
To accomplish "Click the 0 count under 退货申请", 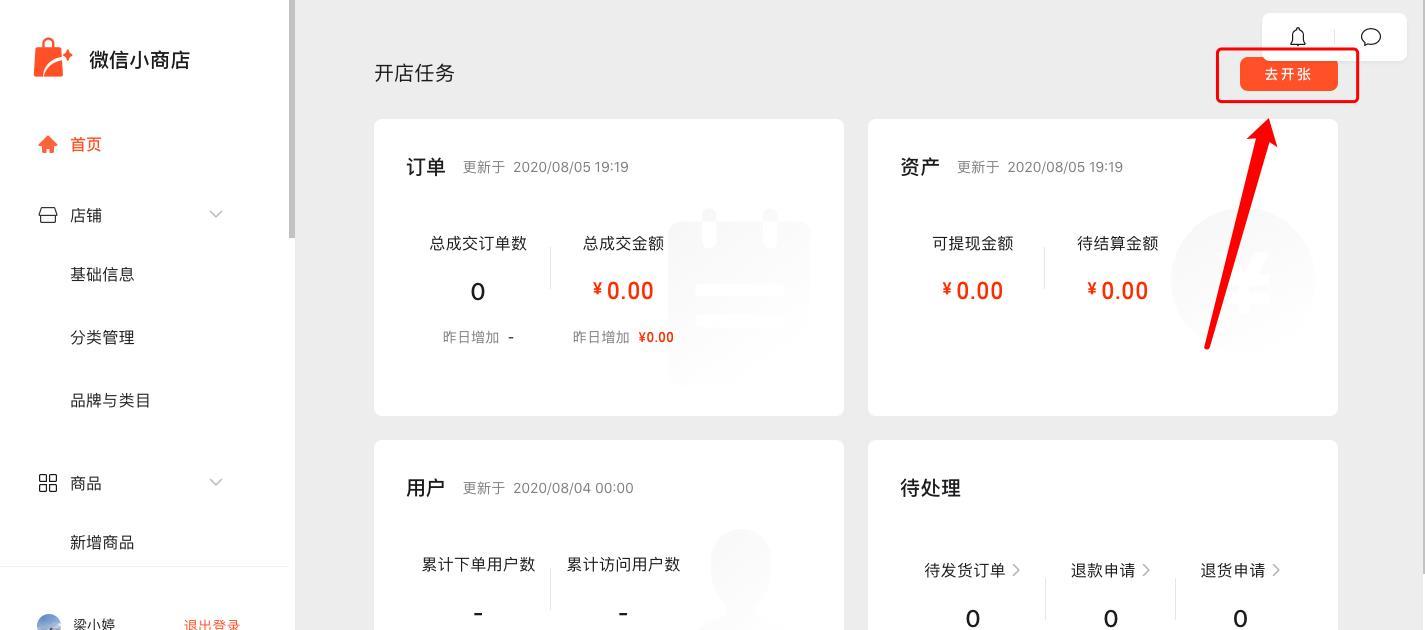I will (x=1240, y=619).
